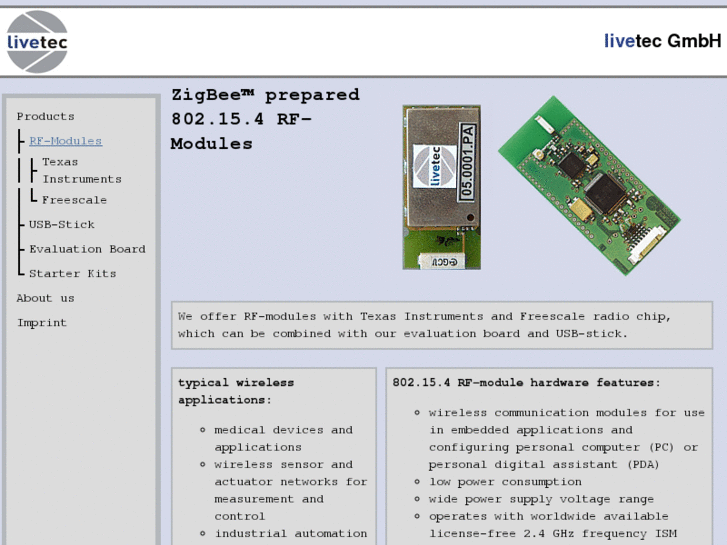Click 'operates with worldwide available' bullet

point(553,525)
